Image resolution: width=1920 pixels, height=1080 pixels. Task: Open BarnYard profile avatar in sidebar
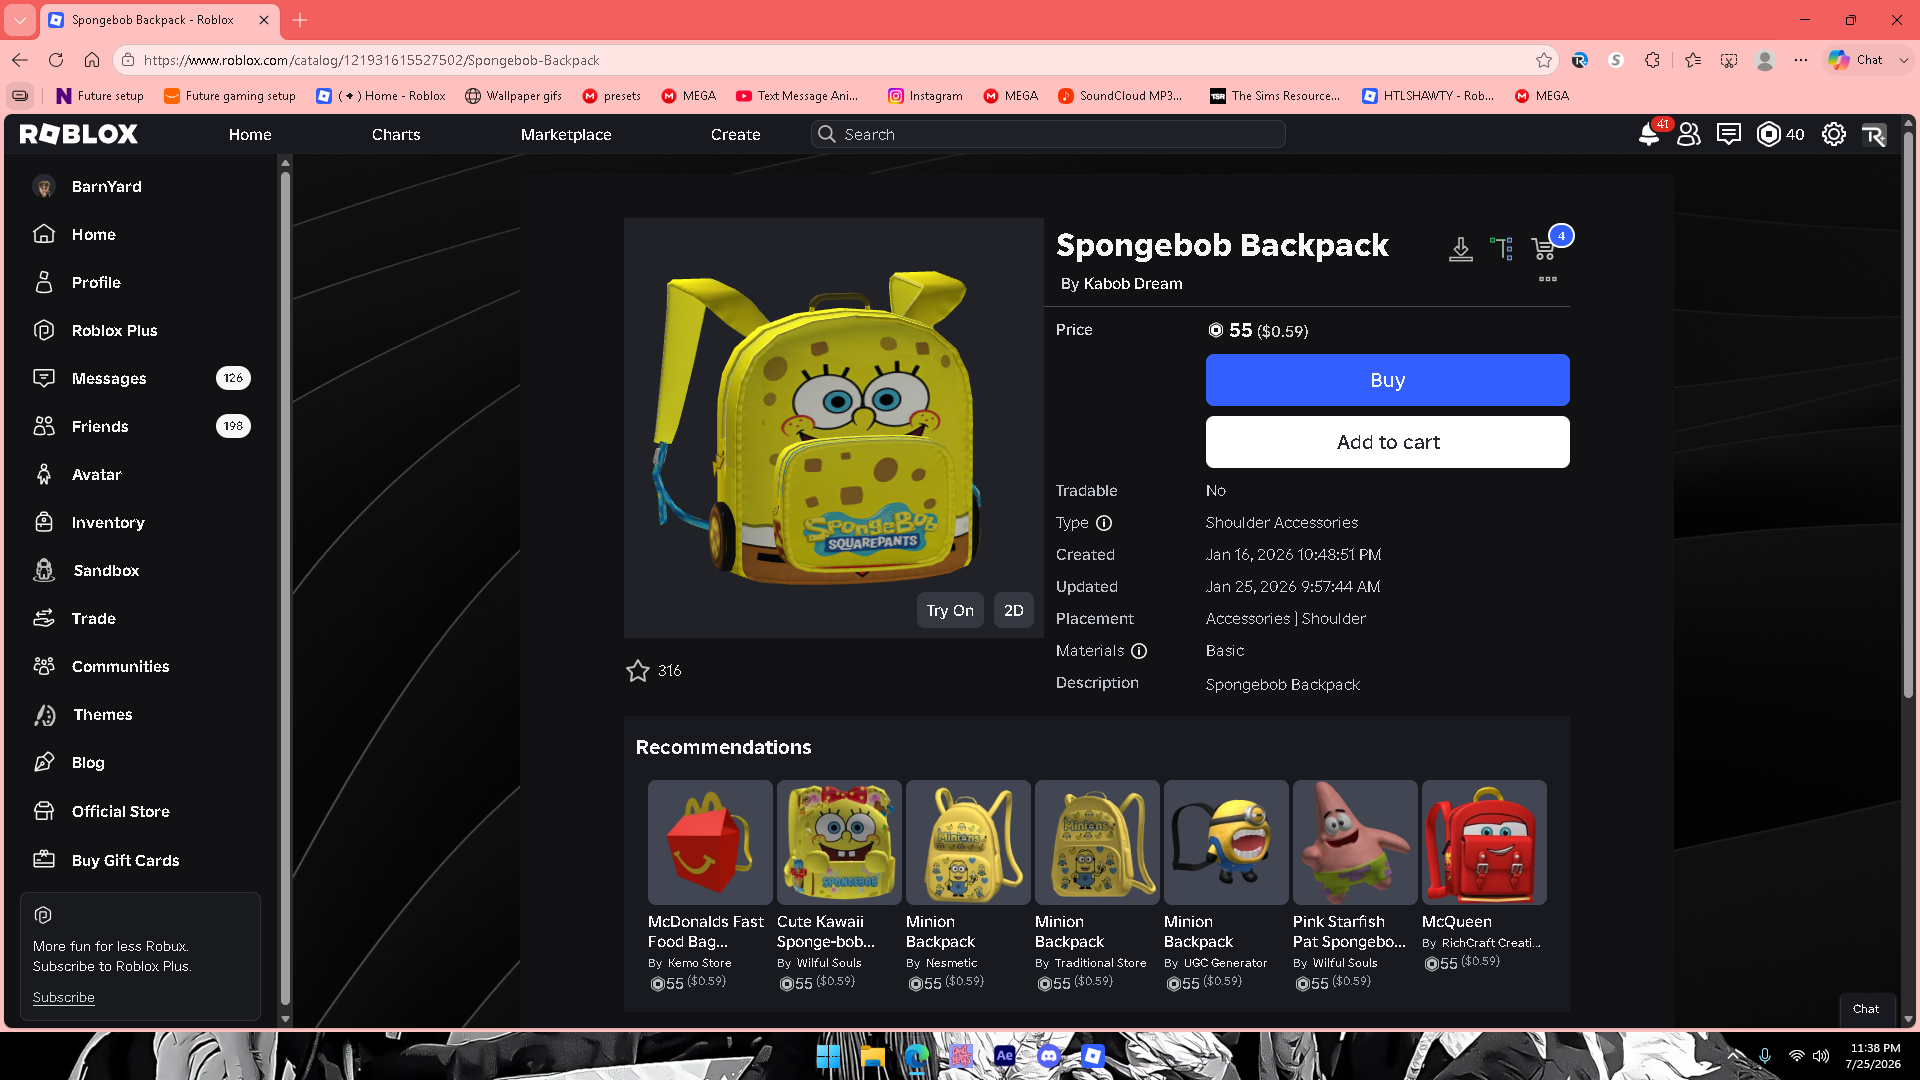44,187
